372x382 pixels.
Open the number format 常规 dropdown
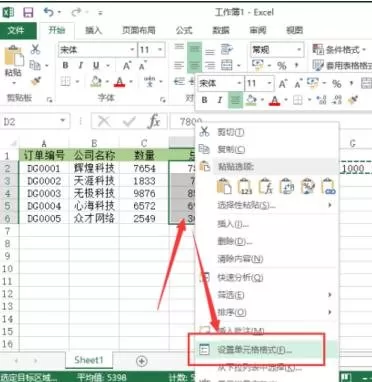(299, 50)
